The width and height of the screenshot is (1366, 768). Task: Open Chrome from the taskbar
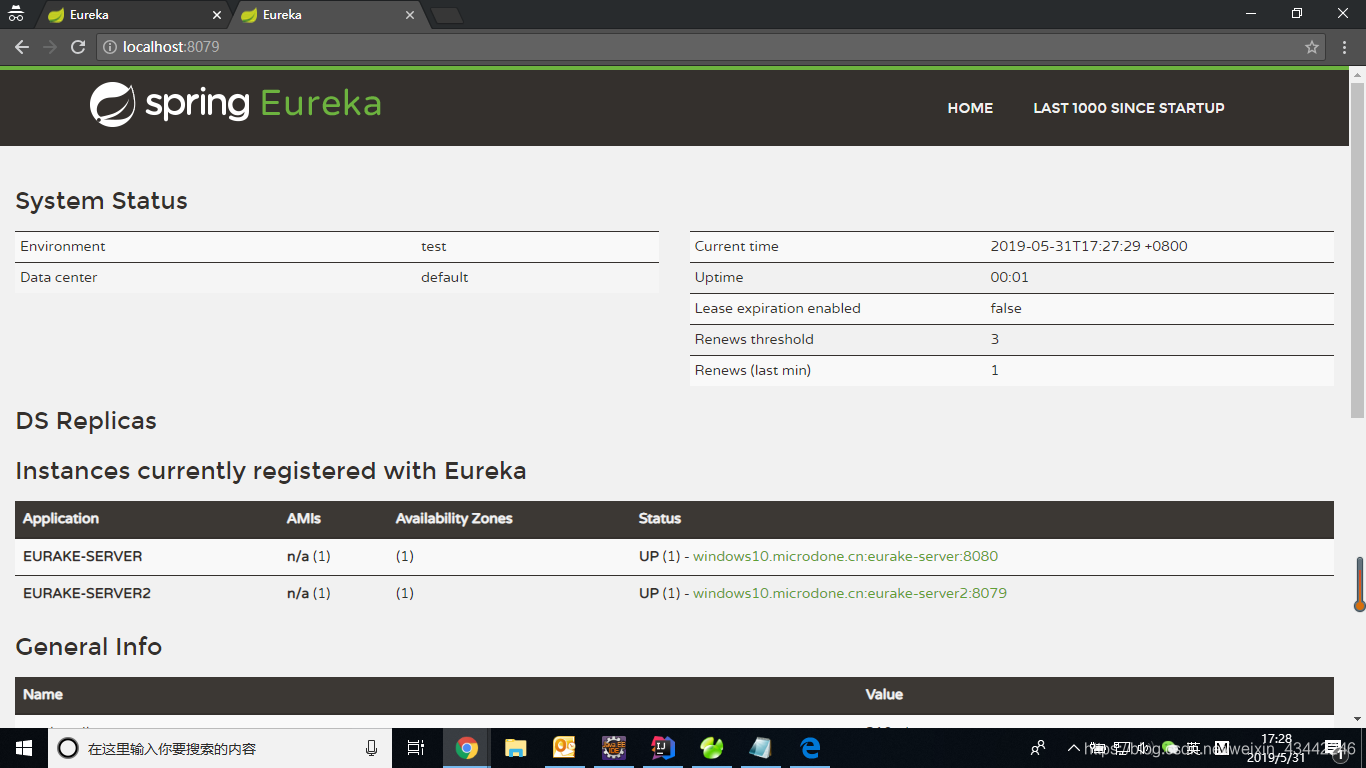click(x=467, y=748)
